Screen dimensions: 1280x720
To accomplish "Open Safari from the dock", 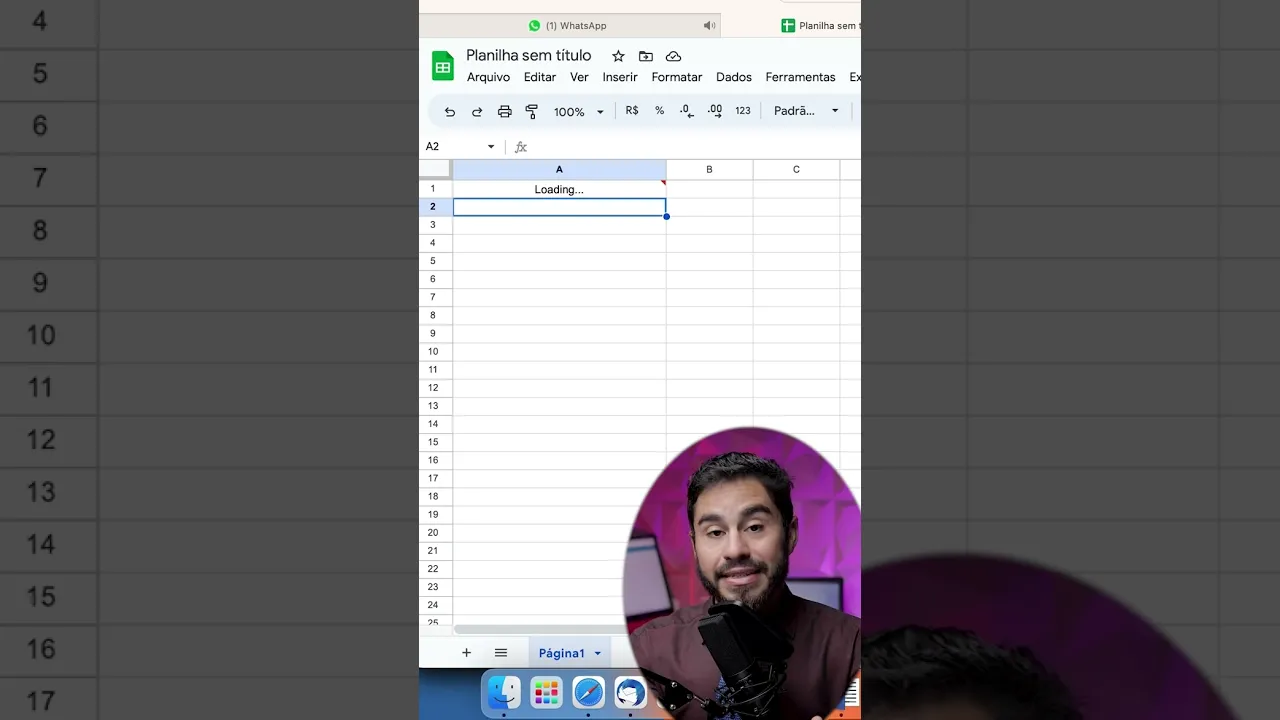I will [x=589, y=692].
